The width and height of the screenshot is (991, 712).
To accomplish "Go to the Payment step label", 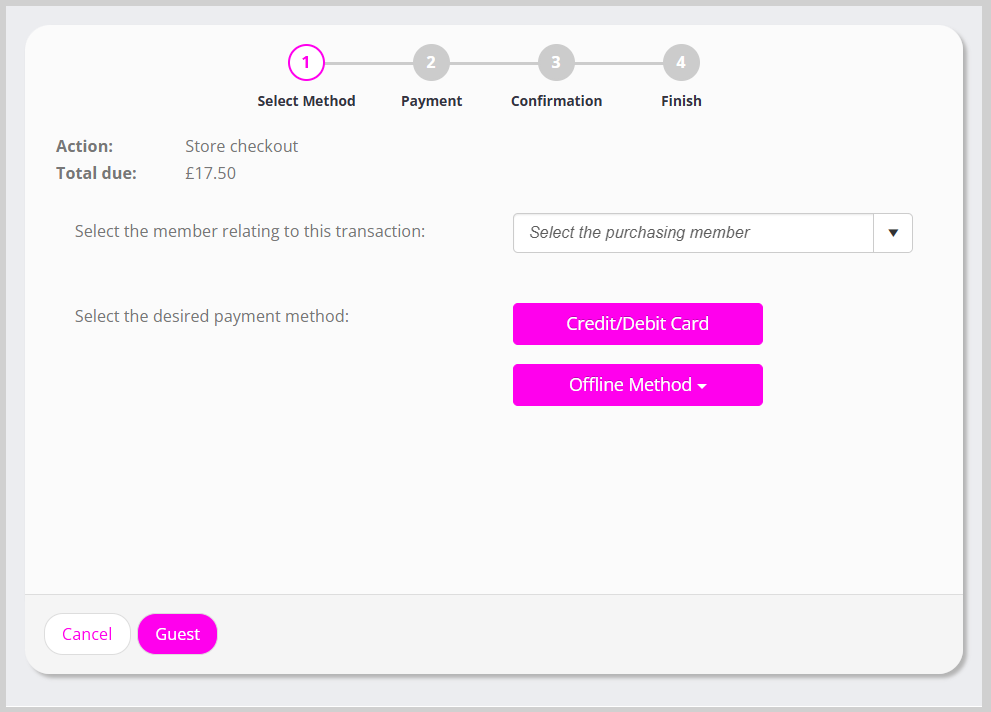I will (x=431, y=101).
